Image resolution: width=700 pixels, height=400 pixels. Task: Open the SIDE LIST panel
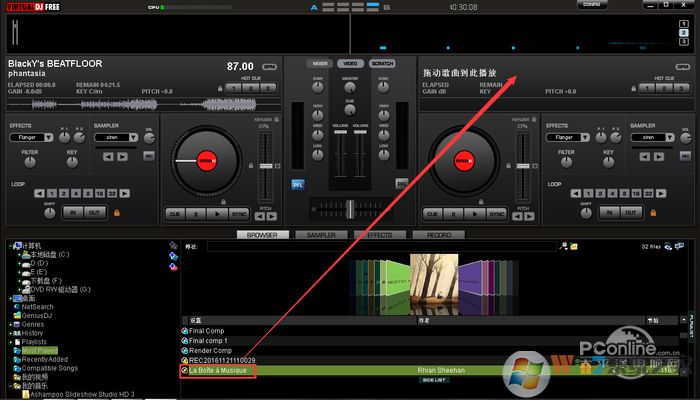[x=433, y=380]
